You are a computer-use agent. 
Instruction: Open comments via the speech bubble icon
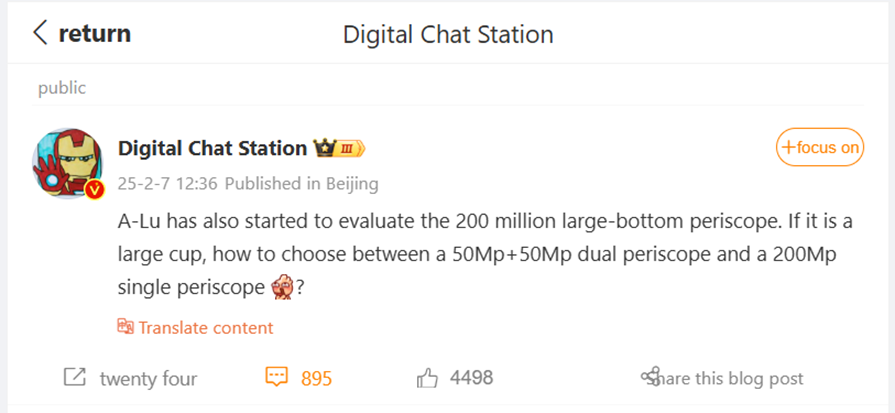click(276, 378)
